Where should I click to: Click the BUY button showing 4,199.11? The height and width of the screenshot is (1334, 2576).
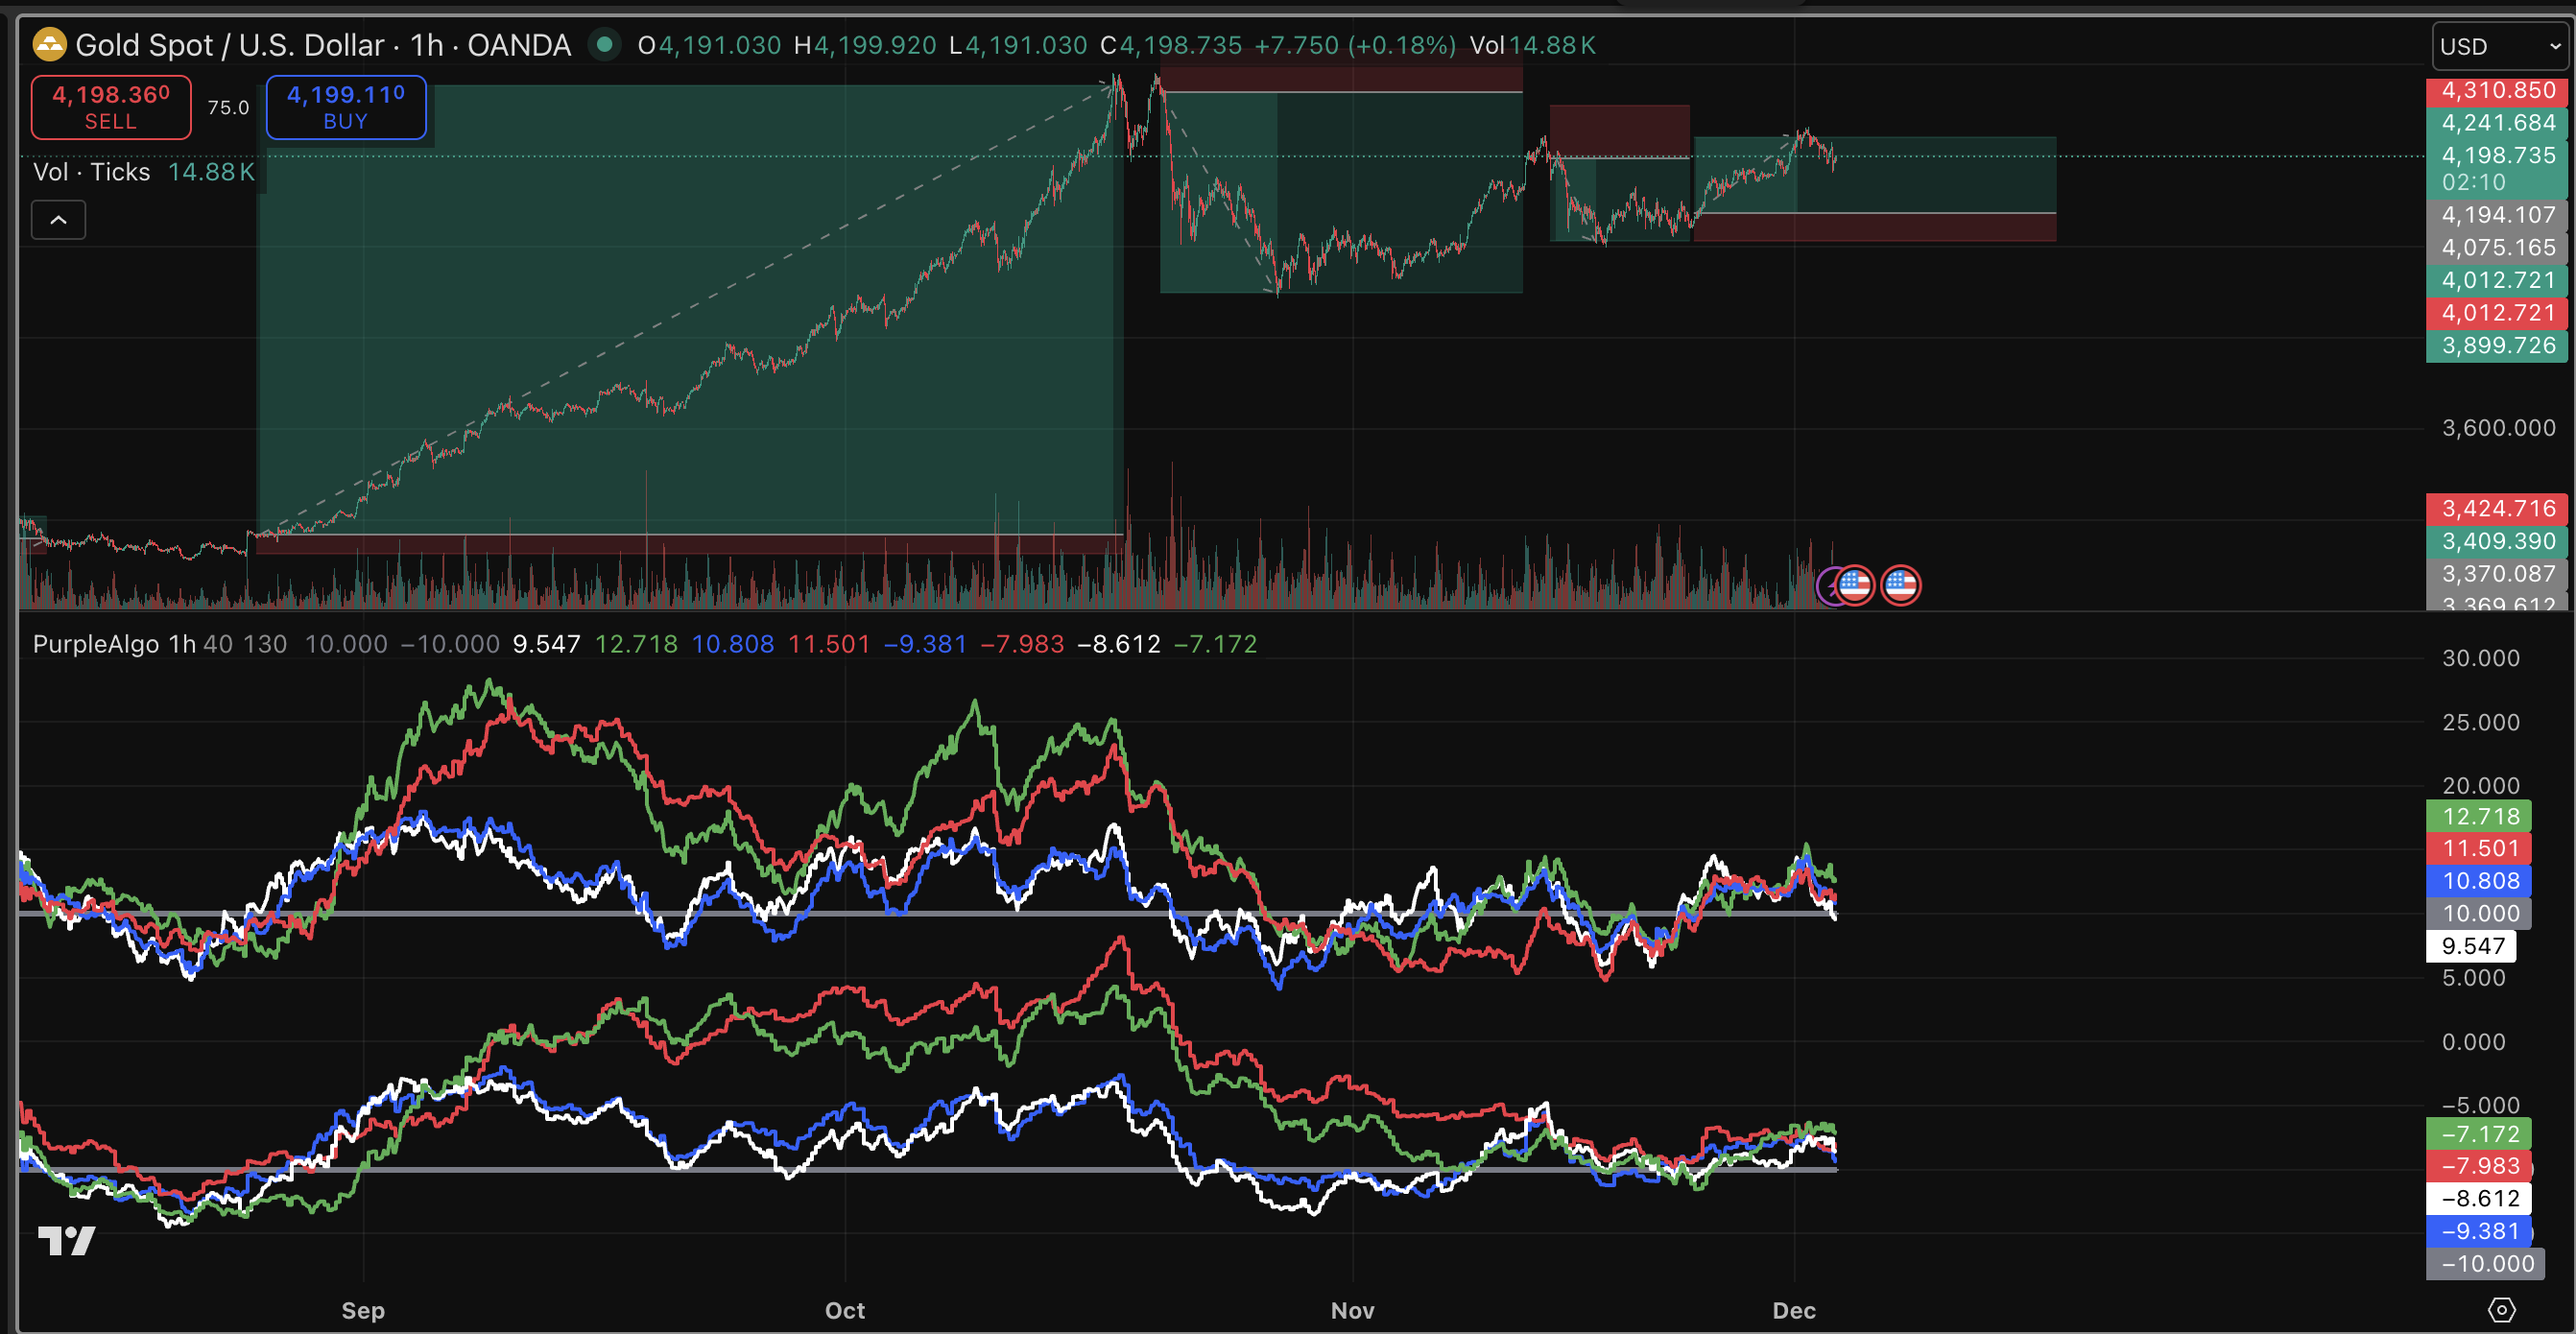tap(346, 107)
